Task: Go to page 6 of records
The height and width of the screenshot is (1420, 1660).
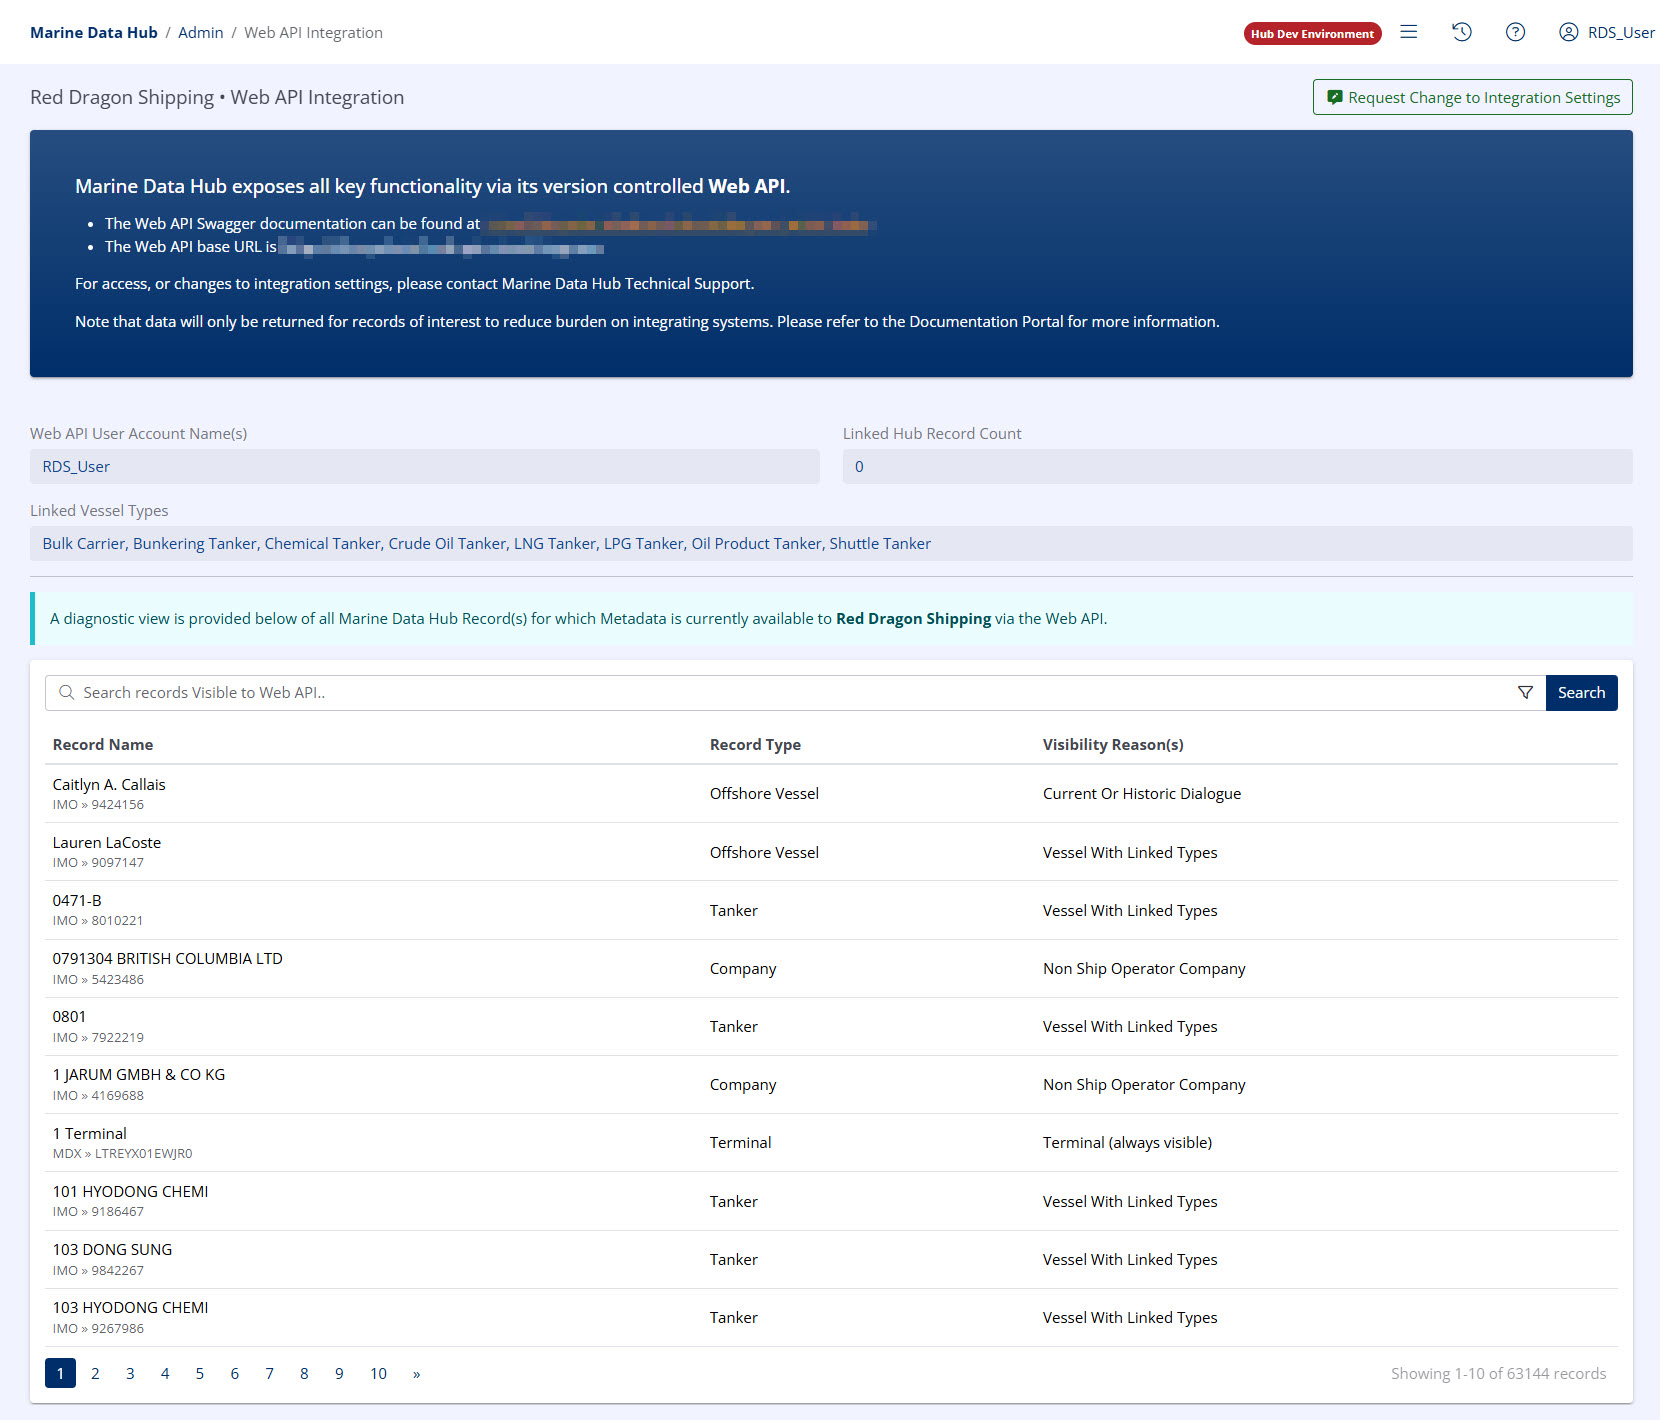Action: point(234,1373)
